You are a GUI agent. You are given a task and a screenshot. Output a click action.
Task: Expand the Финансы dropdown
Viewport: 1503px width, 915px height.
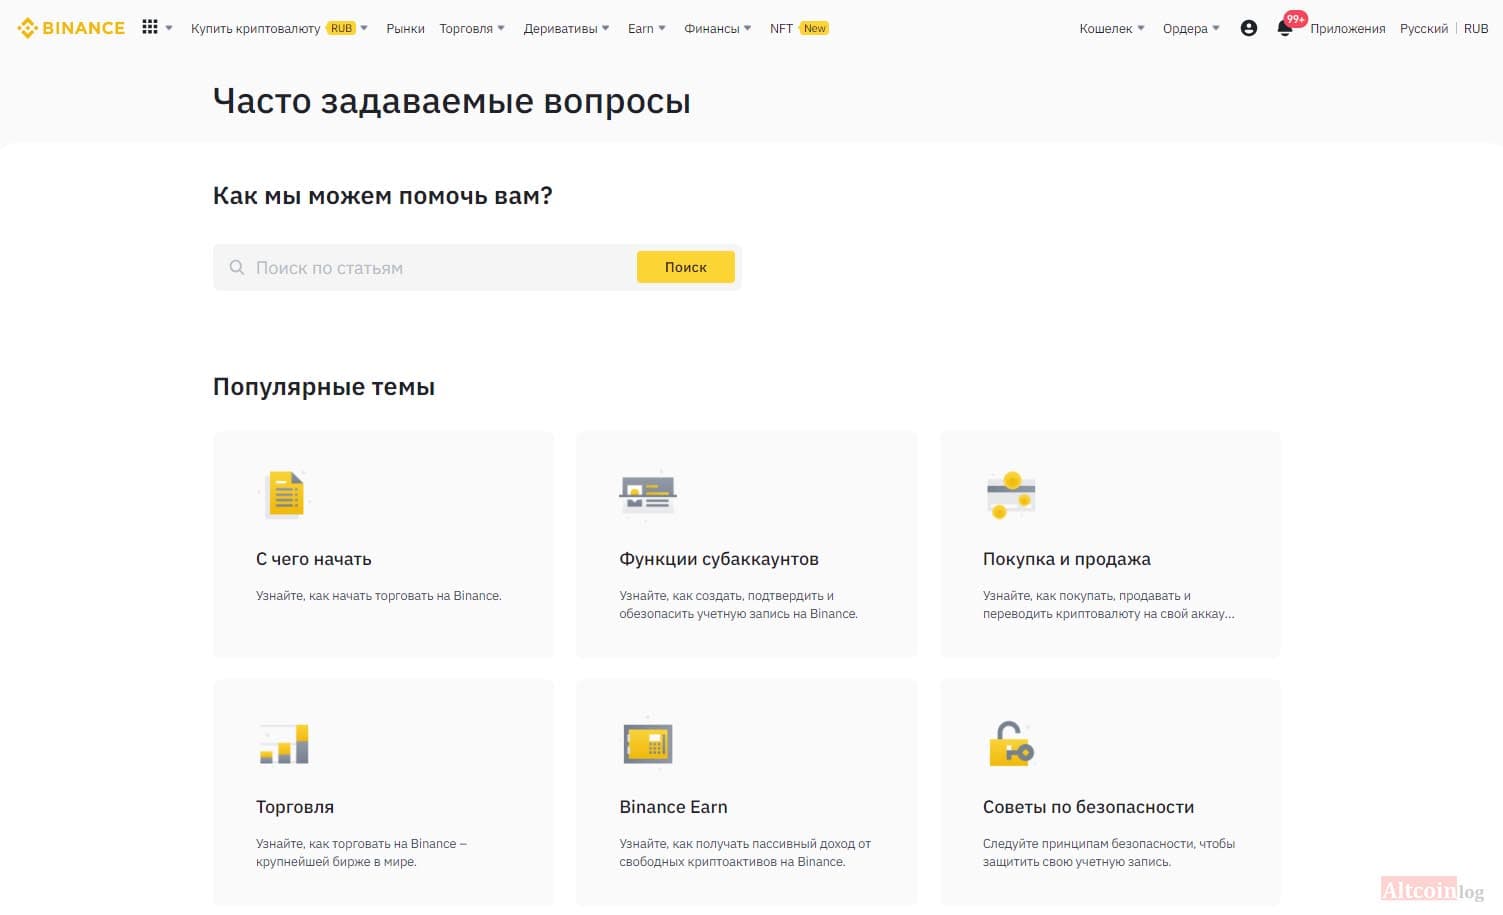(x=717, y=28)
